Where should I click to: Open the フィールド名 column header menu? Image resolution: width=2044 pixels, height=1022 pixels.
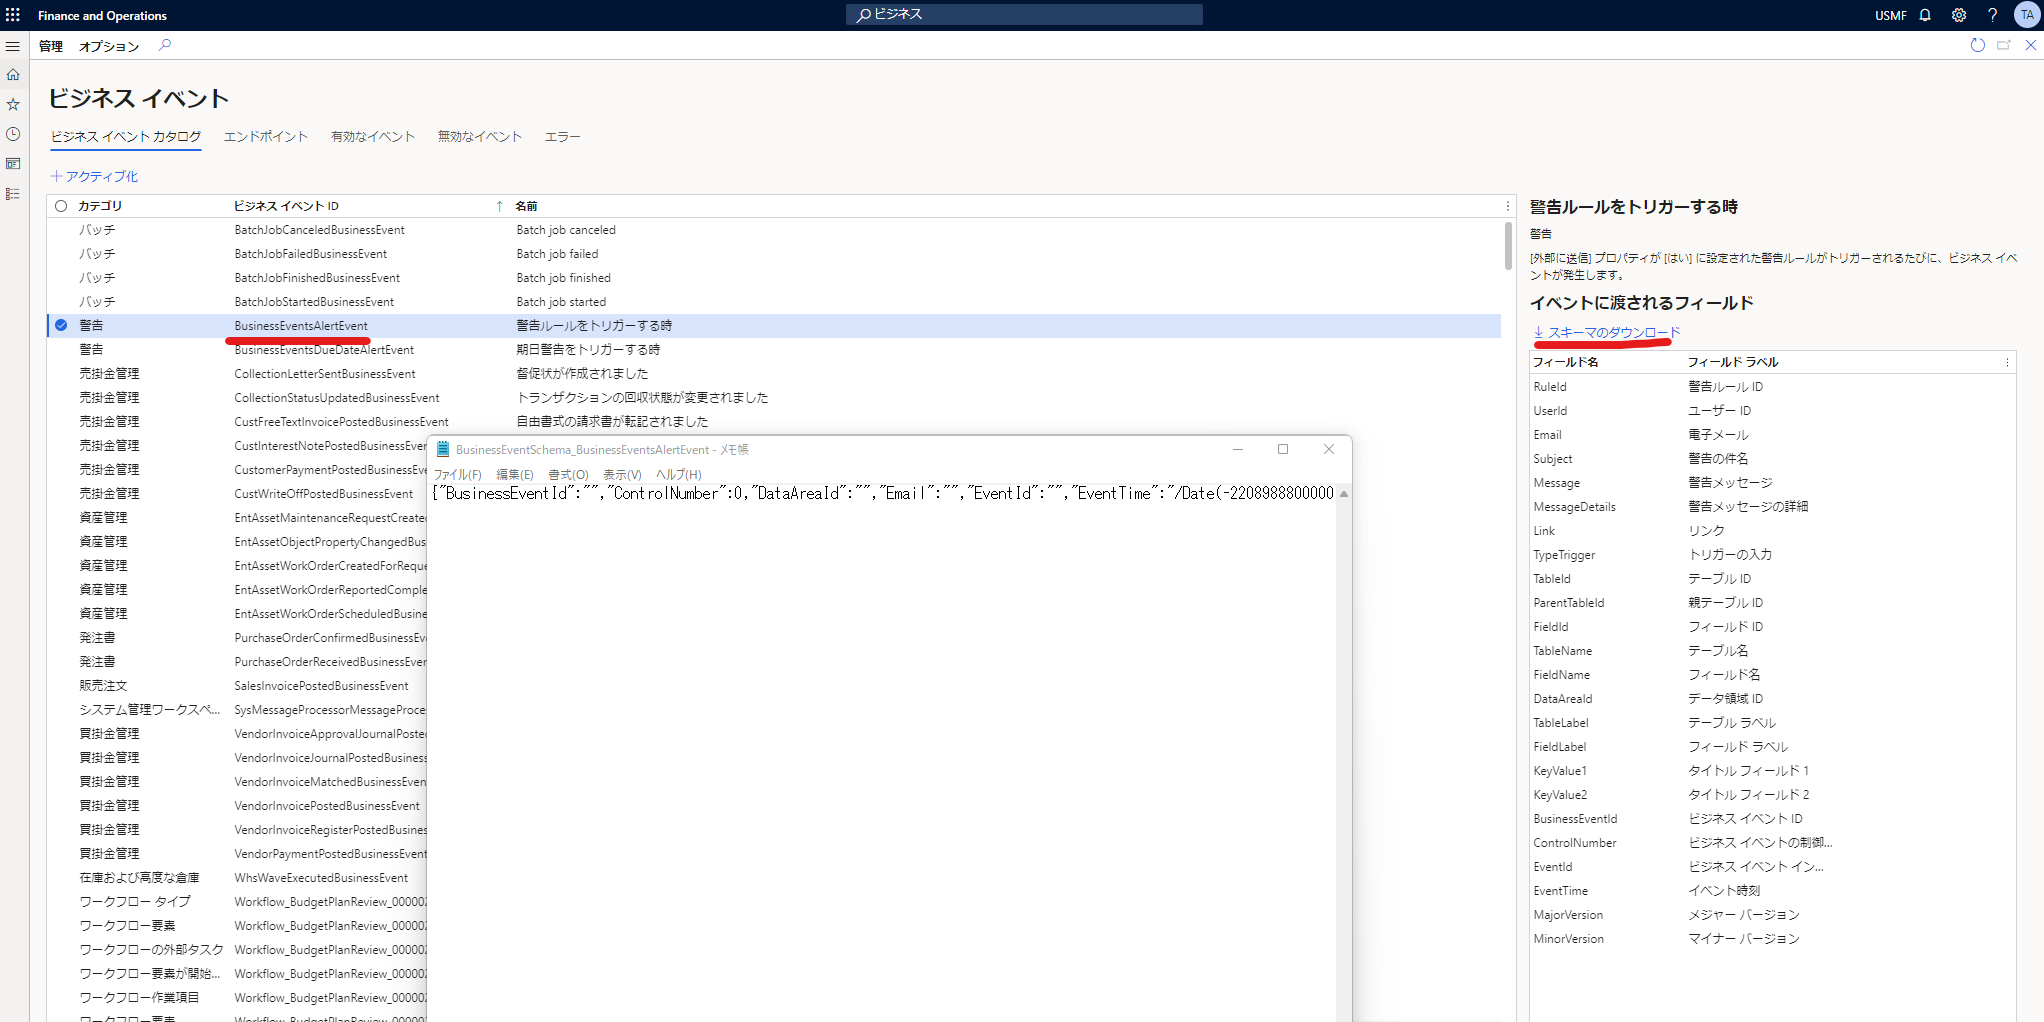pos(1565,362)
